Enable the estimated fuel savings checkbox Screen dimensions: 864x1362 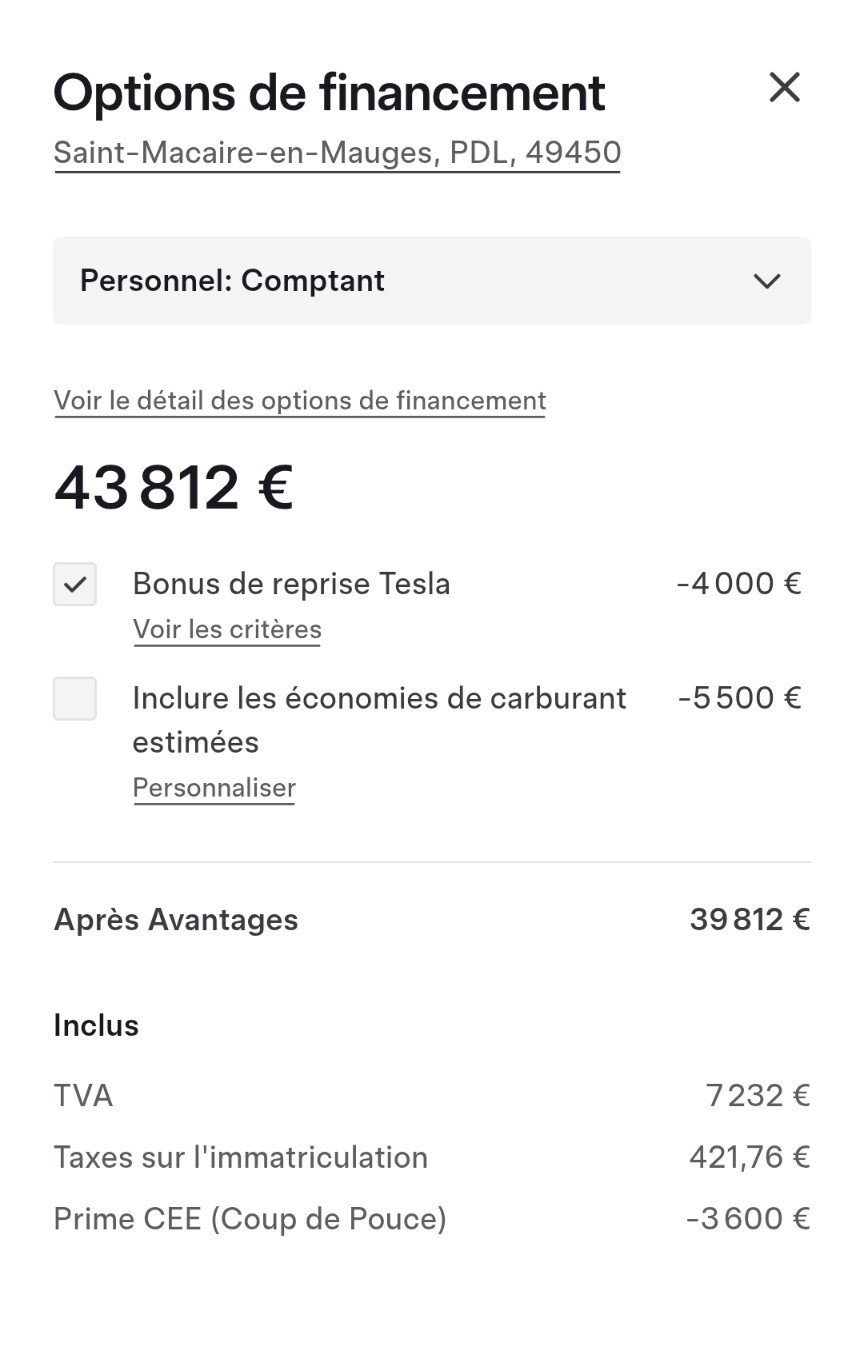click(x=75, y=699)
